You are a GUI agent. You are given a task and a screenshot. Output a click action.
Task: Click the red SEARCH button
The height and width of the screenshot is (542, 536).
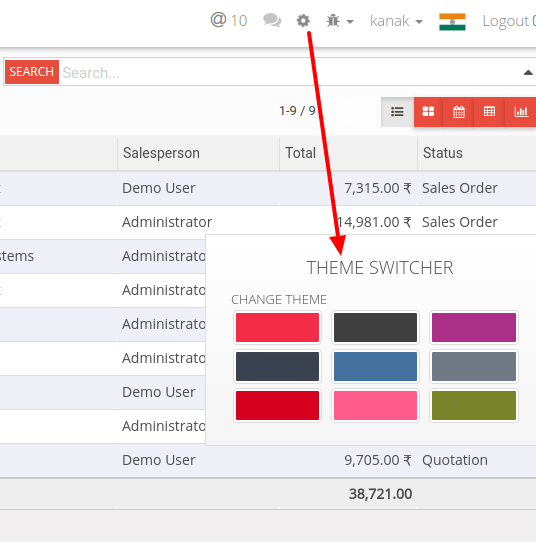pyautogui.click(x=32, y=72)
